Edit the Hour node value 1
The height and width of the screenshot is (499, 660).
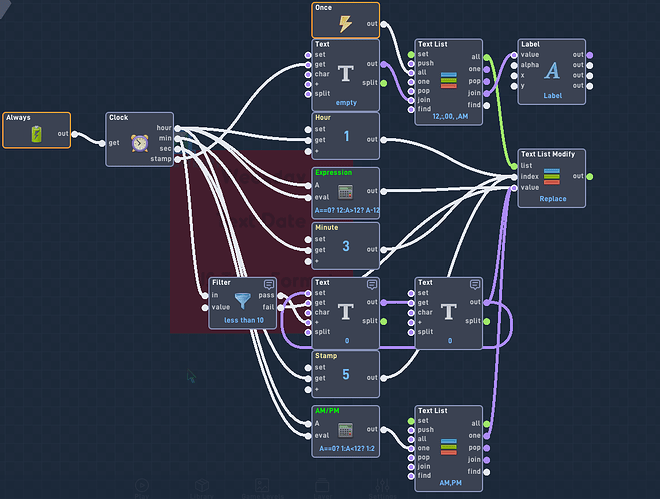[346, 136]
